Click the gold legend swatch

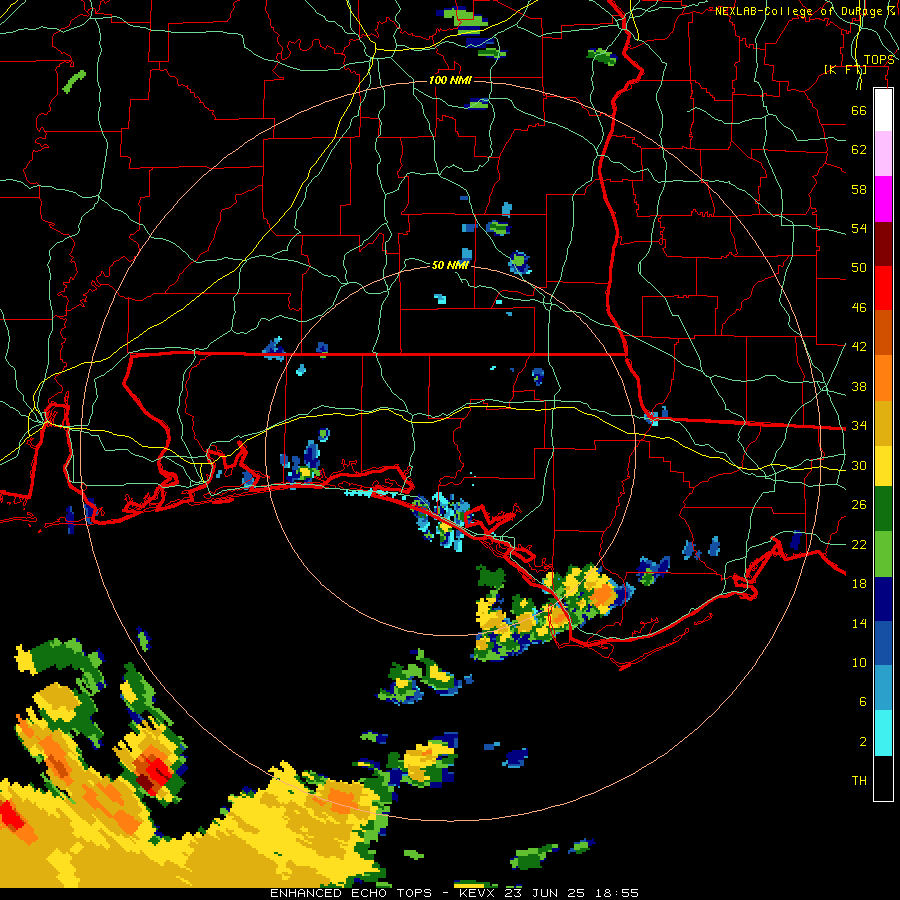pyautogui.click(x=883, y=422)
